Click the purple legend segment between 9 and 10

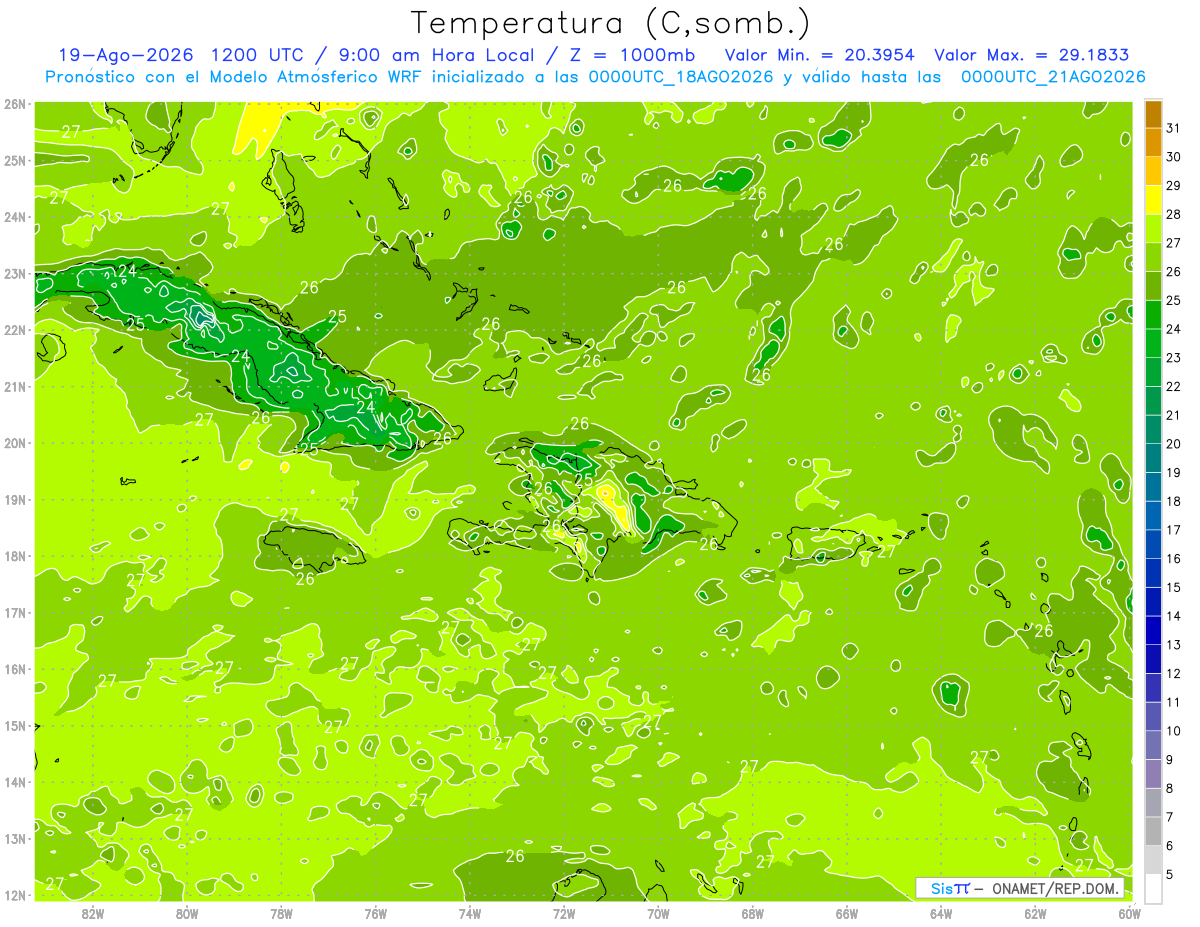click(x=1154, y=745)
